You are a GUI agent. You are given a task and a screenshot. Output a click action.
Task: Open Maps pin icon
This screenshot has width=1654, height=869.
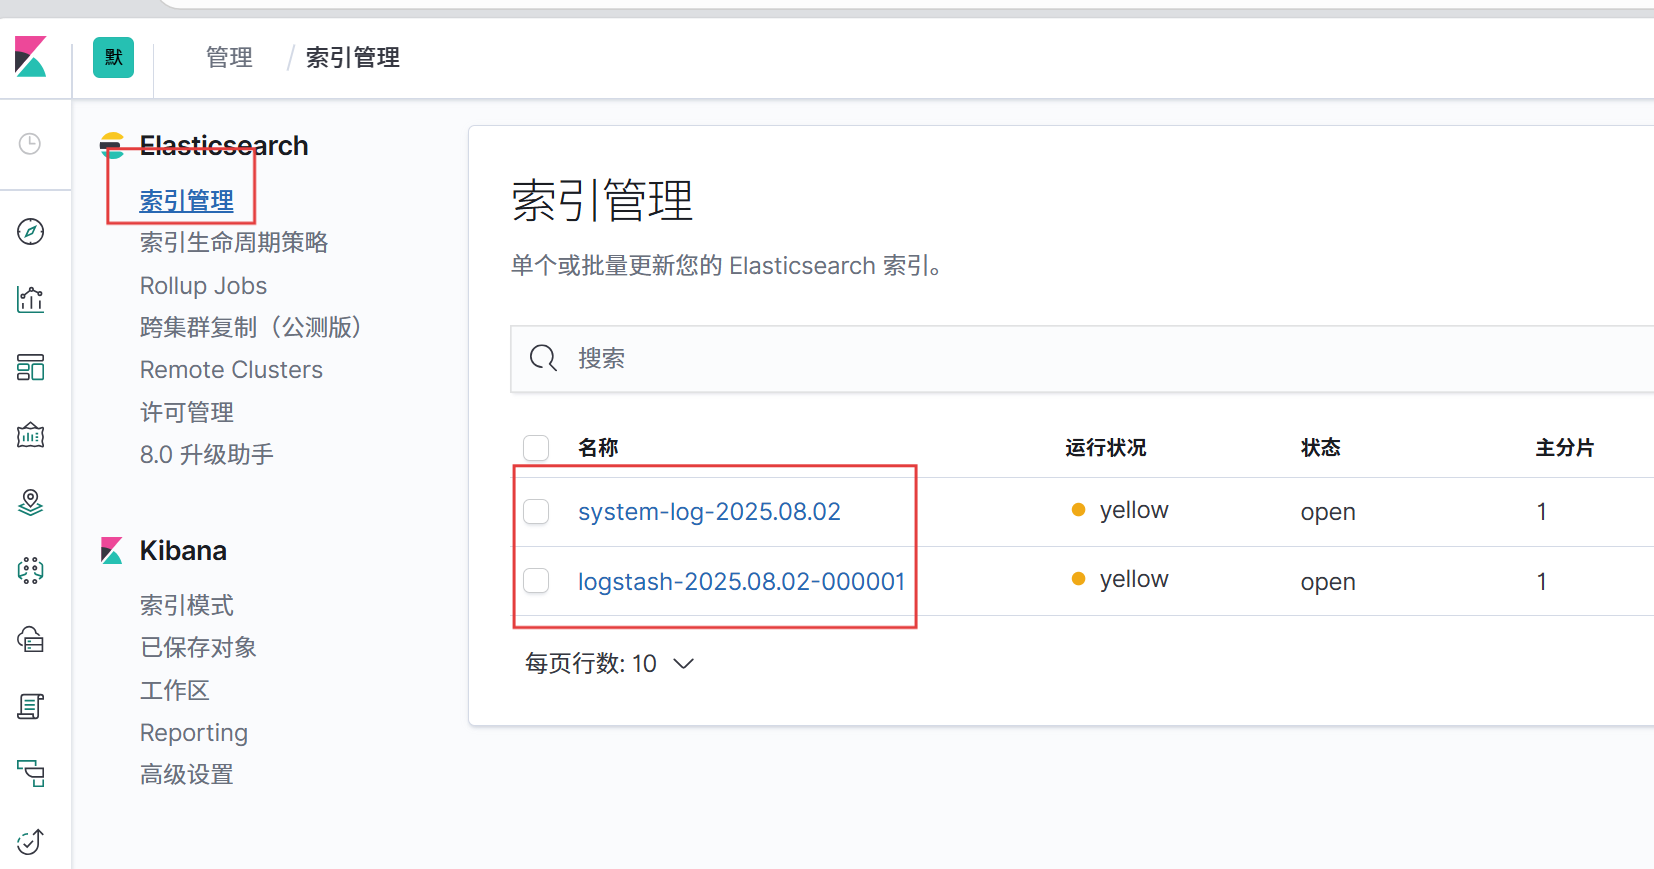click(x=31, y=502)
